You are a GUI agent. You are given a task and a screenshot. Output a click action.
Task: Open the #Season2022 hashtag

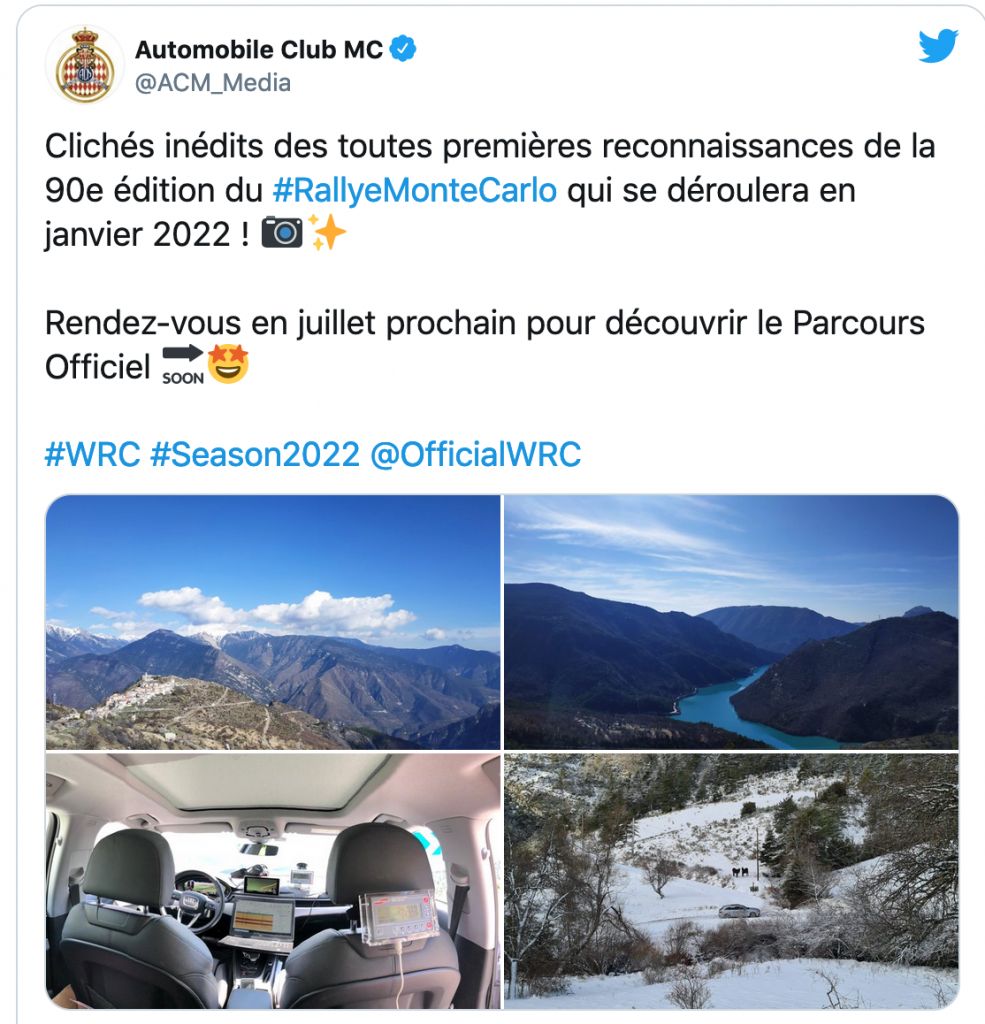click(255, 454)
